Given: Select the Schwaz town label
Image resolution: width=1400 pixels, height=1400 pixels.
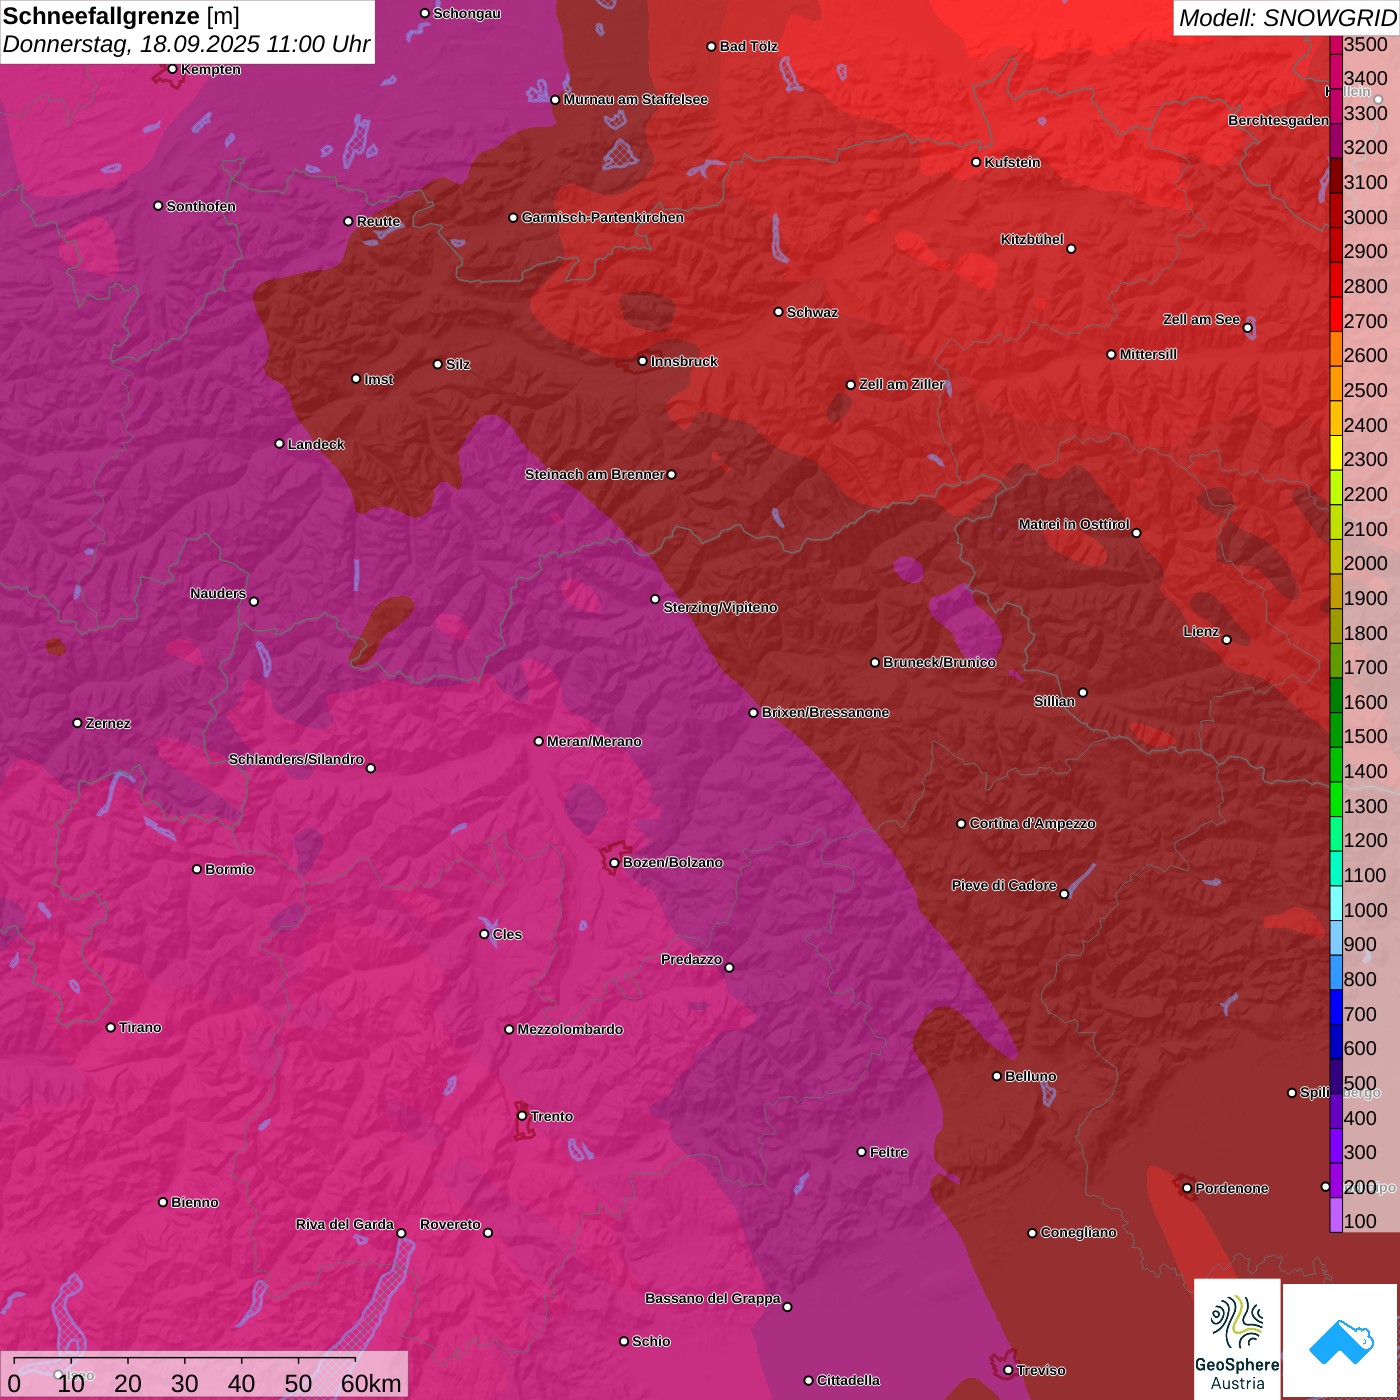Looking at the screenshot, I should coord(812,312).
